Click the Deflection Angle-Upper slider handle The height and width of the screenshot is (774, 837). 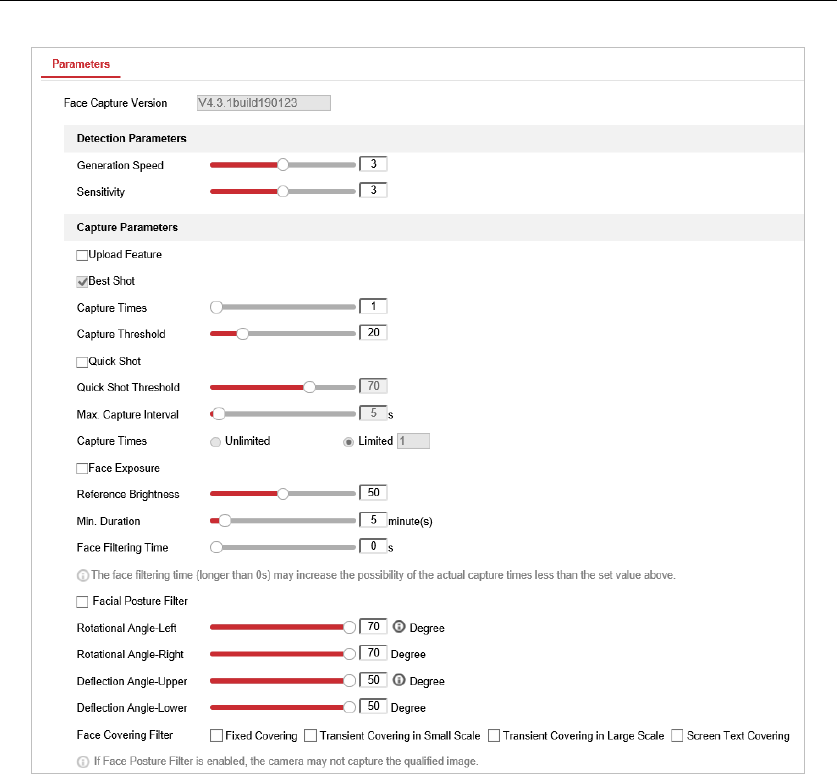[x=349, y=681]
